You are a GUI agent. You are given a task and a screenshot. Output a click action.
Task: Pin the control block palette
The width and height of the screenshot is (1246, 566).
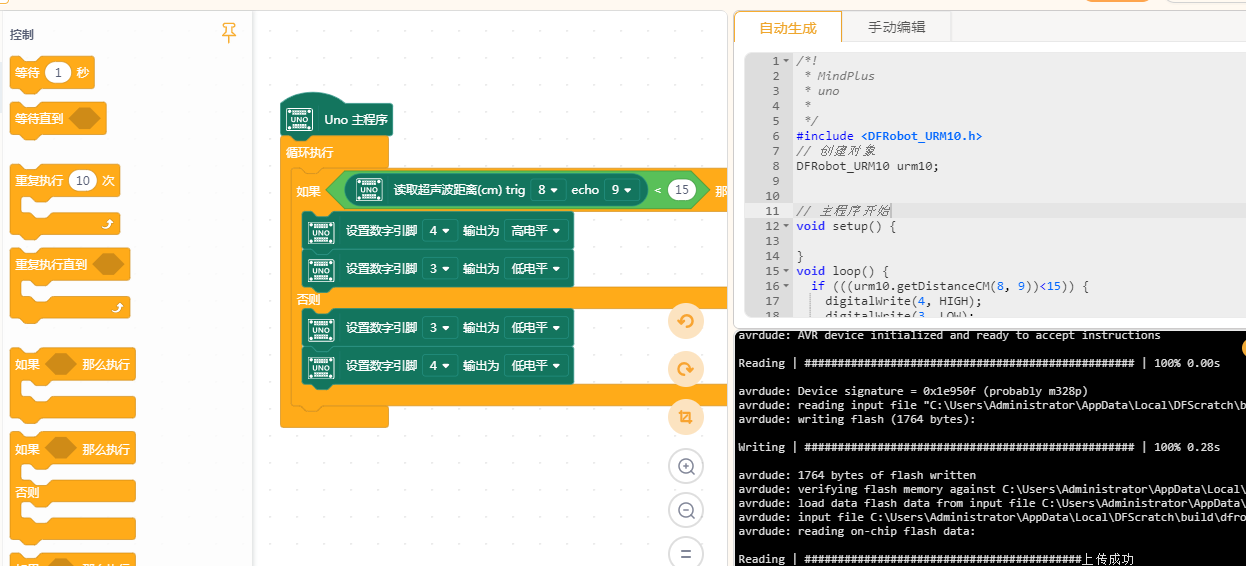(229, 33)
